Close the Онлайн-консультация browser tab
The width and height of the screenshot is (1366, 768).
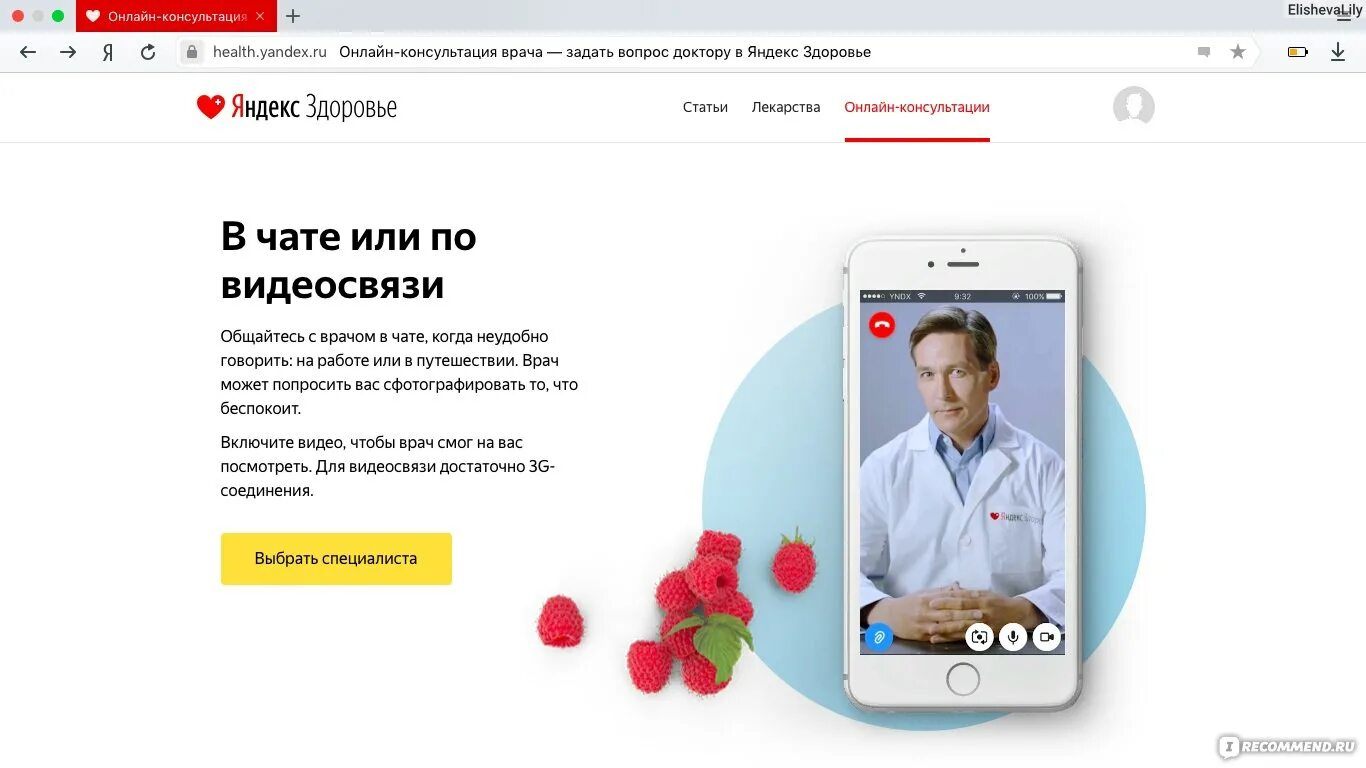(x=261, y=16)
